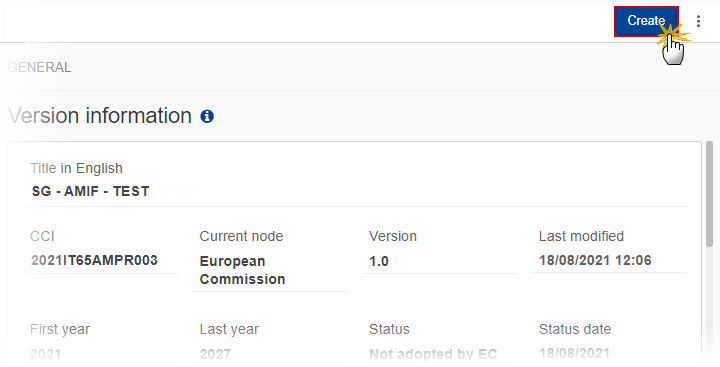
Task: Click the First year value 2021
Action: click(45, 354)
